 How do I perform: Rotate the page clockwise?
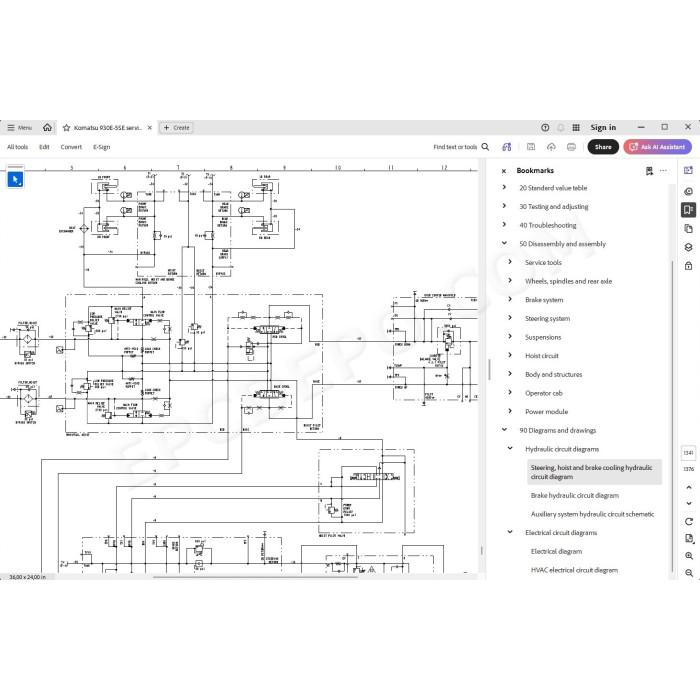(689, 521)
